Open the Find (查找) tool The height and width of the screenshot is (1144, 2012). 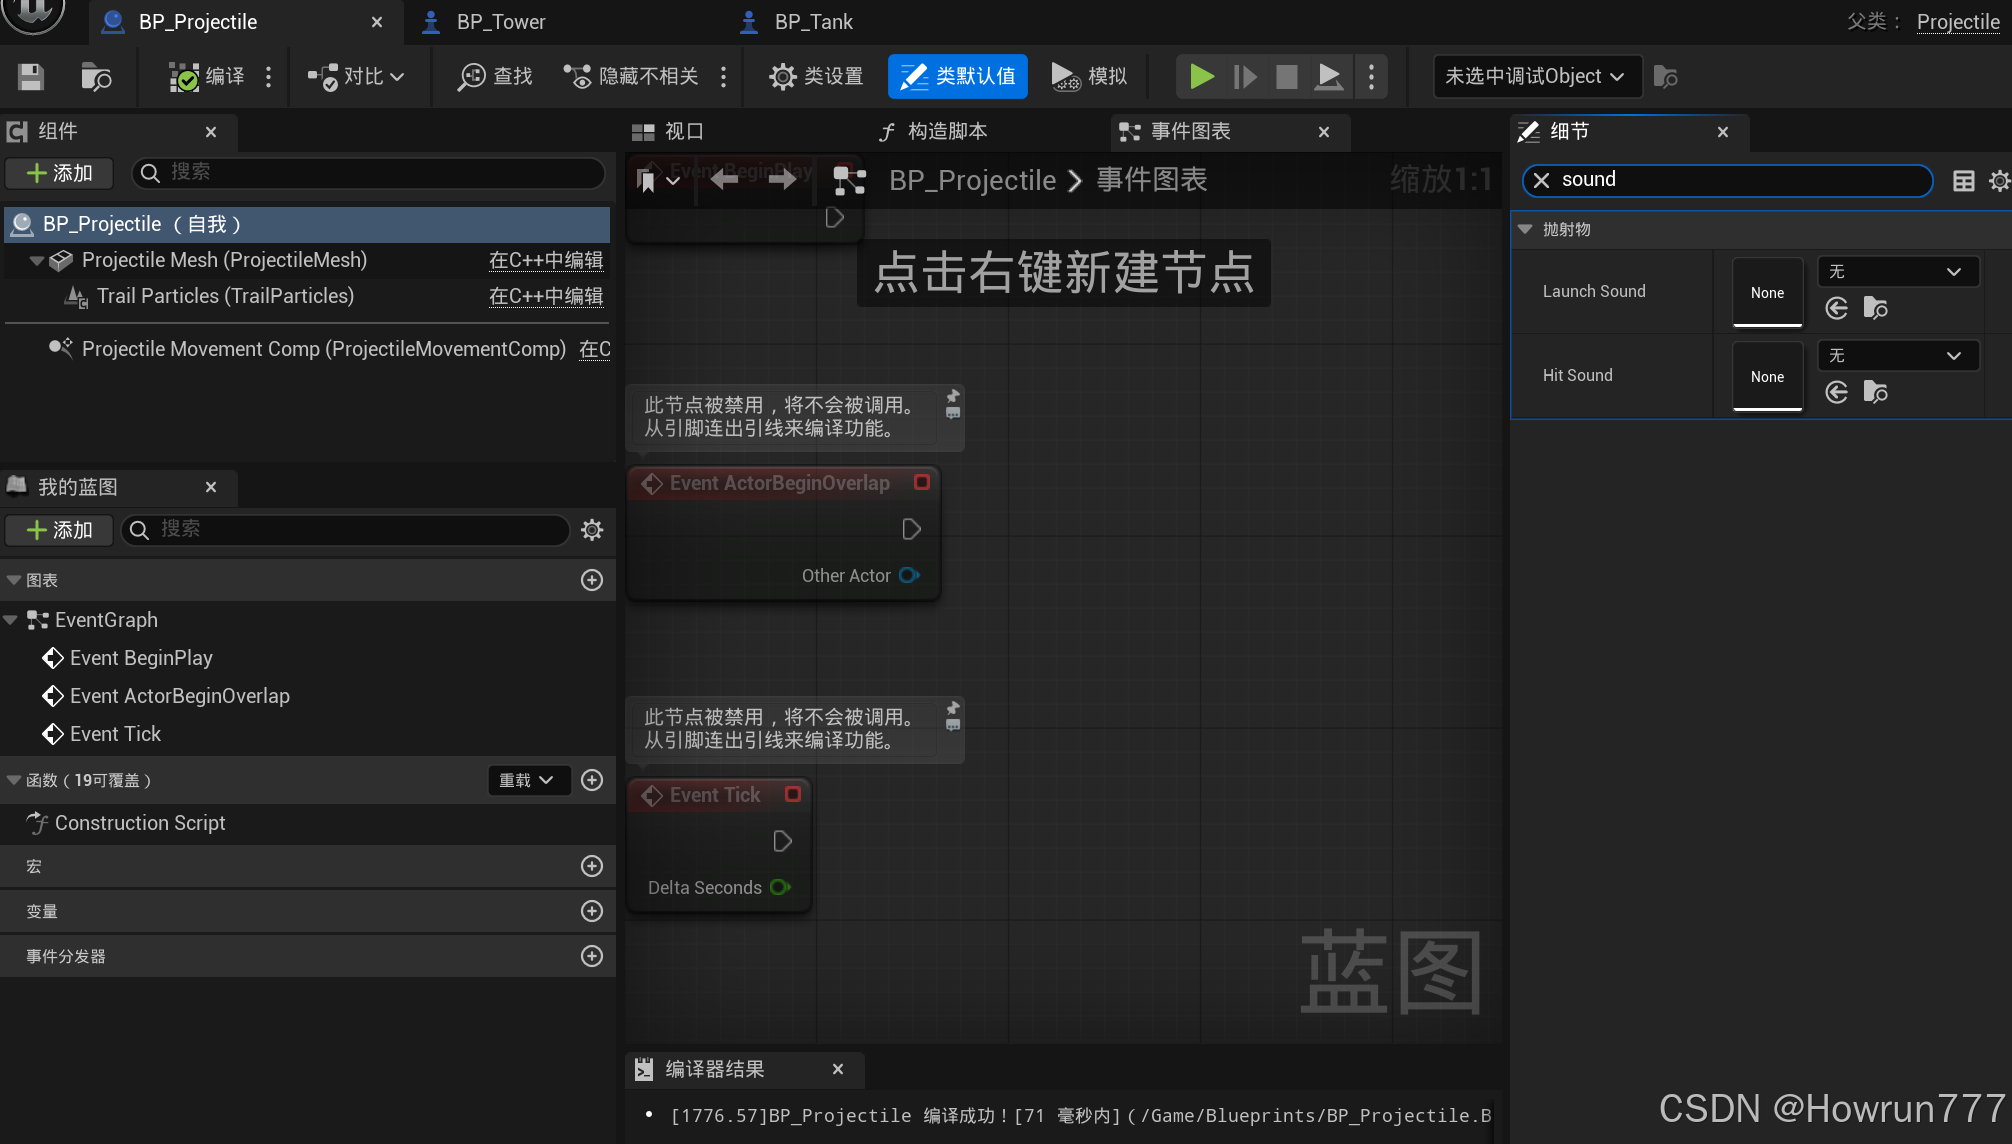495,77
